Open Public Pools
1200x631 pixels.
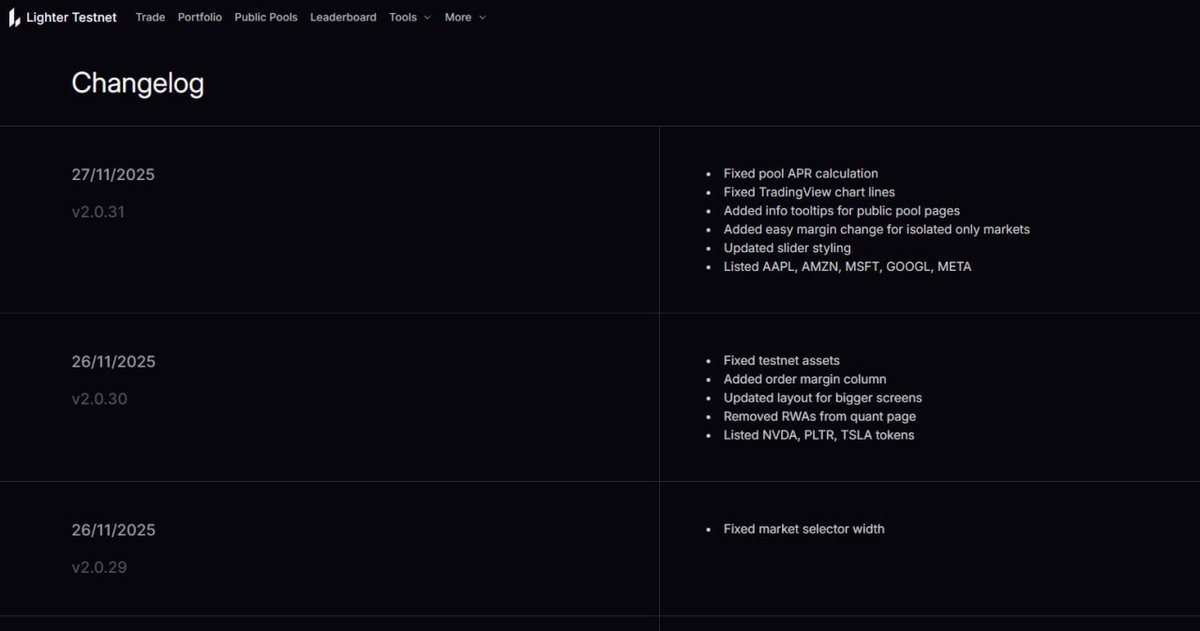(266, 17)
